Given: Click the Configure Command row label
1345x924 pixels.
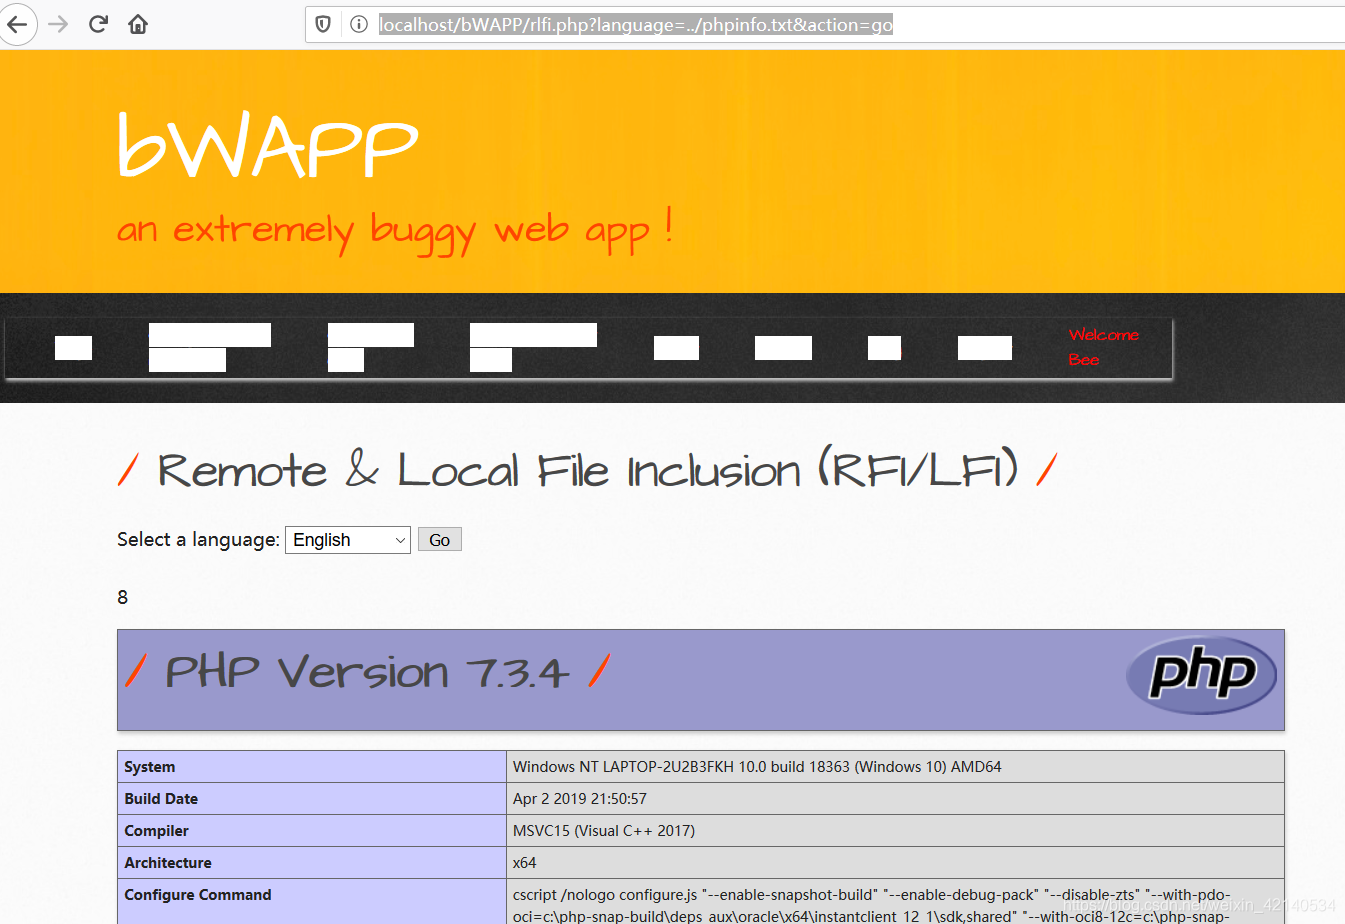Looking at the screenshot, I should pyautogui.click(x=198, y=895).
